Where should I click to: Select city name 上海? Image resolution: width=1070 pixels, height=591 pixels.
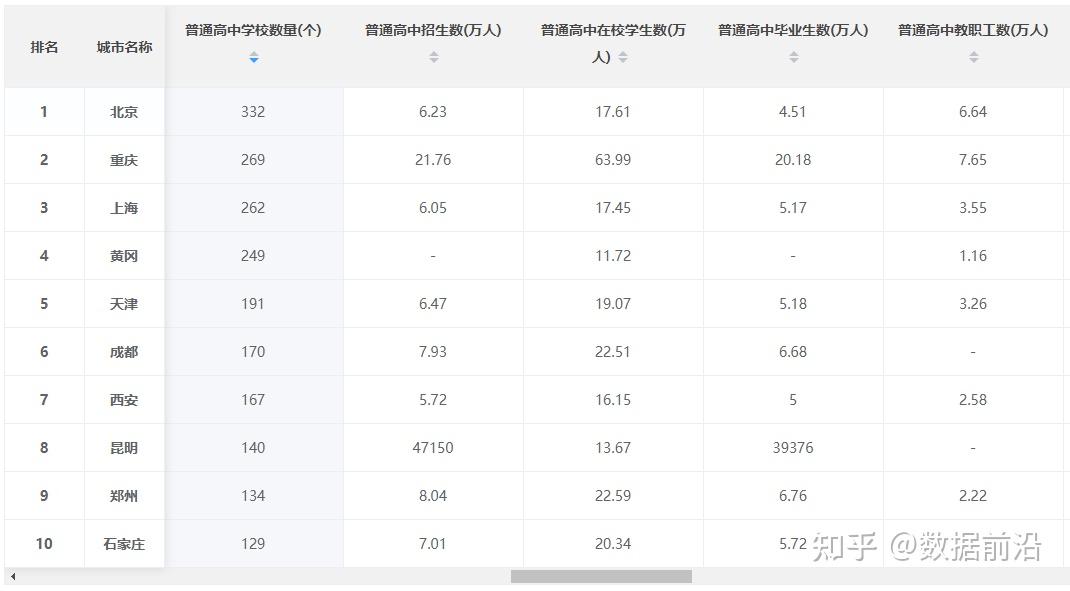point(124,208)
